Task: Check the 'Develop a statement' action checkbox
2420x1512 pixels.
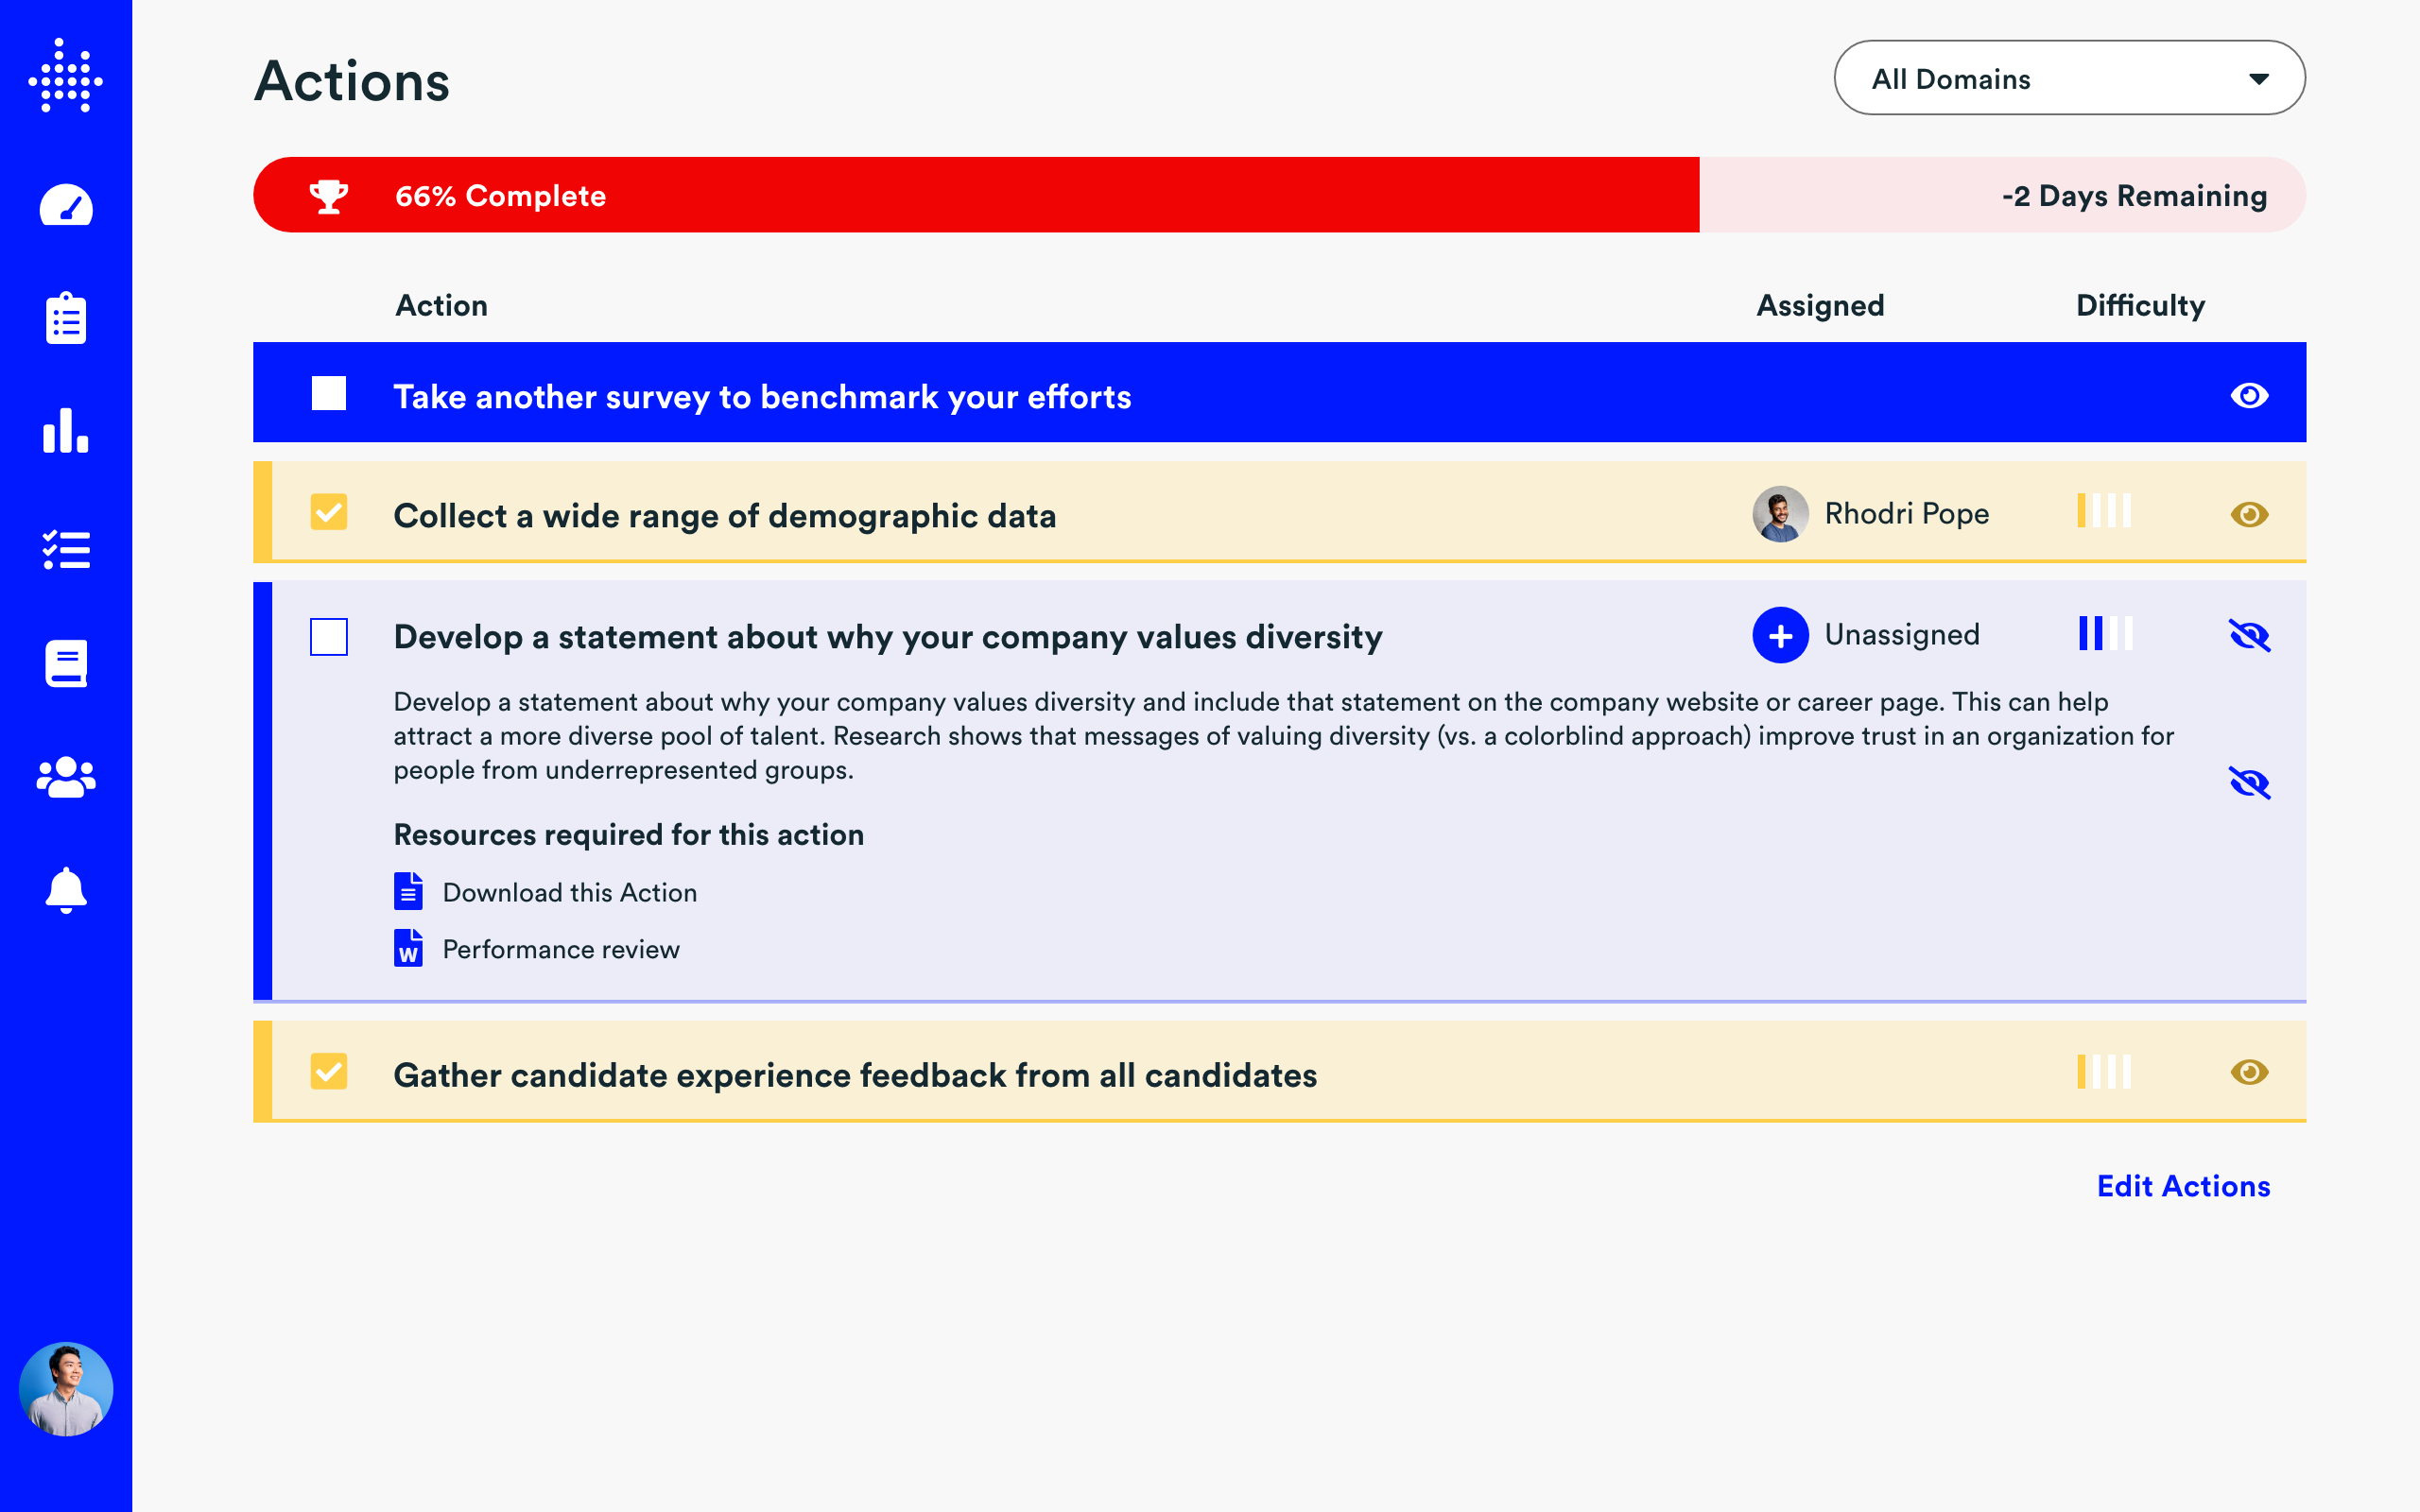Action: [328, 637]
